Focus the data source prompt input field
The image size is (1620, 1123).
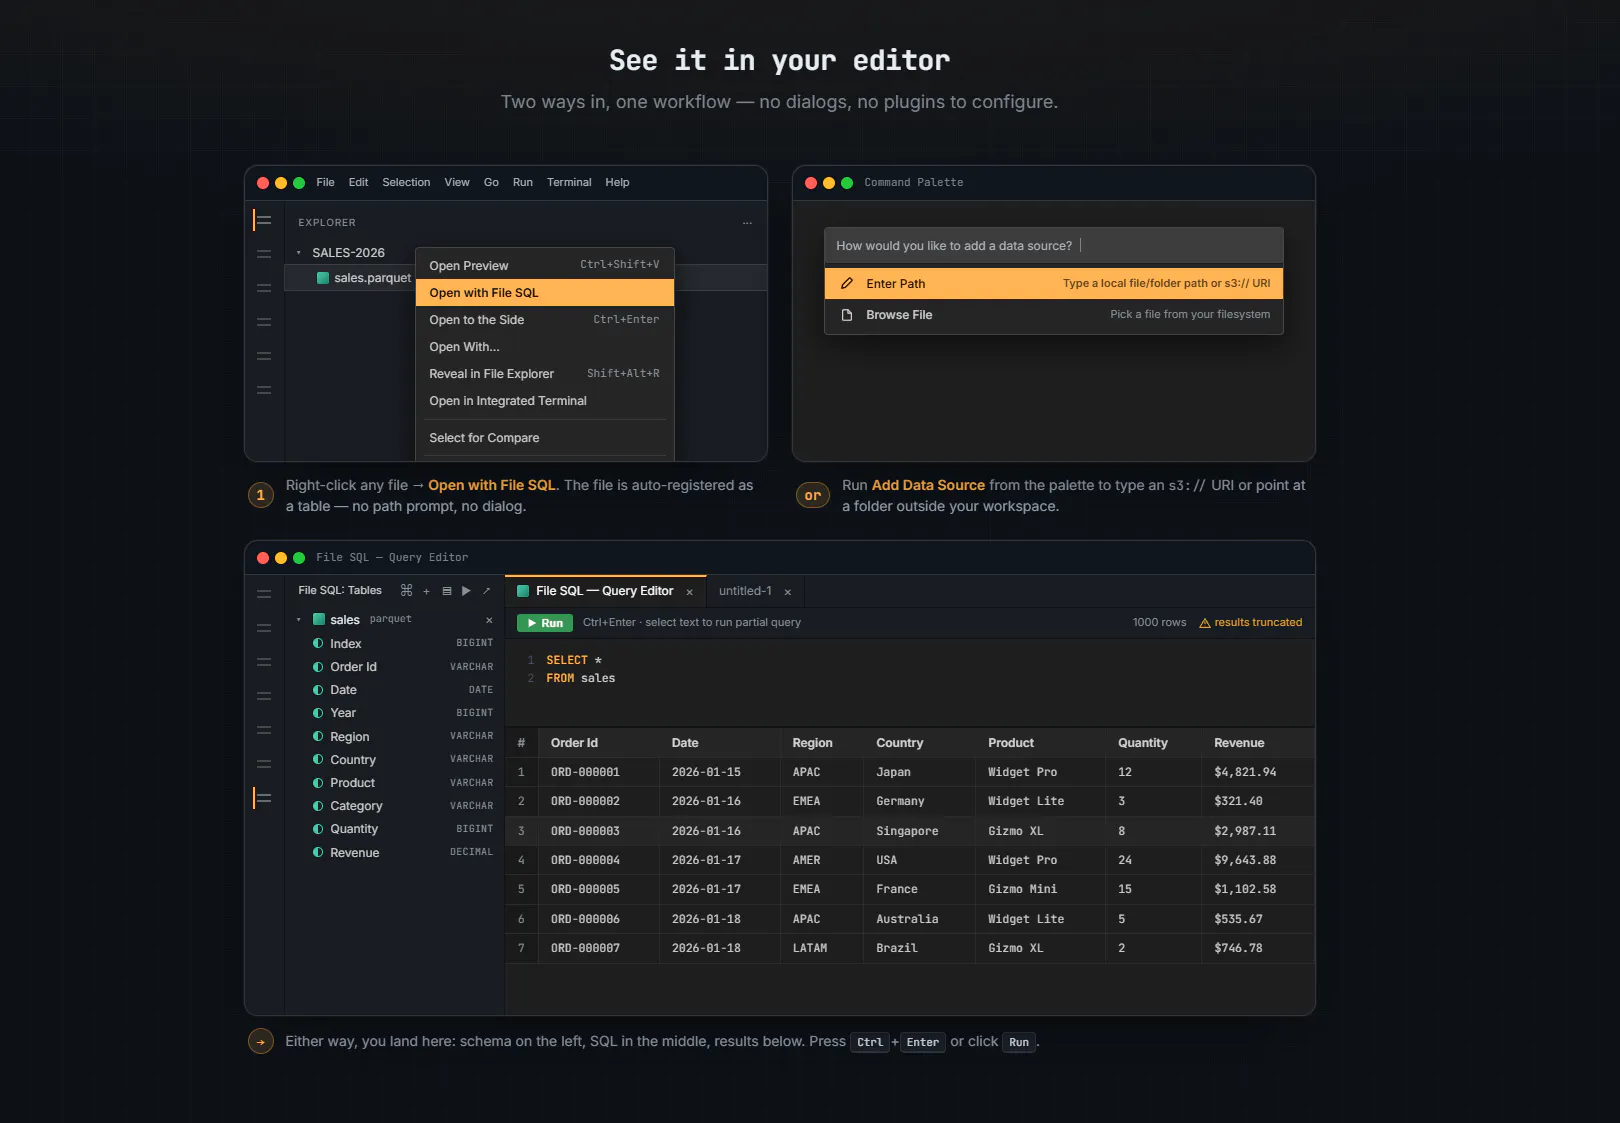click(x=1054, y=246)
